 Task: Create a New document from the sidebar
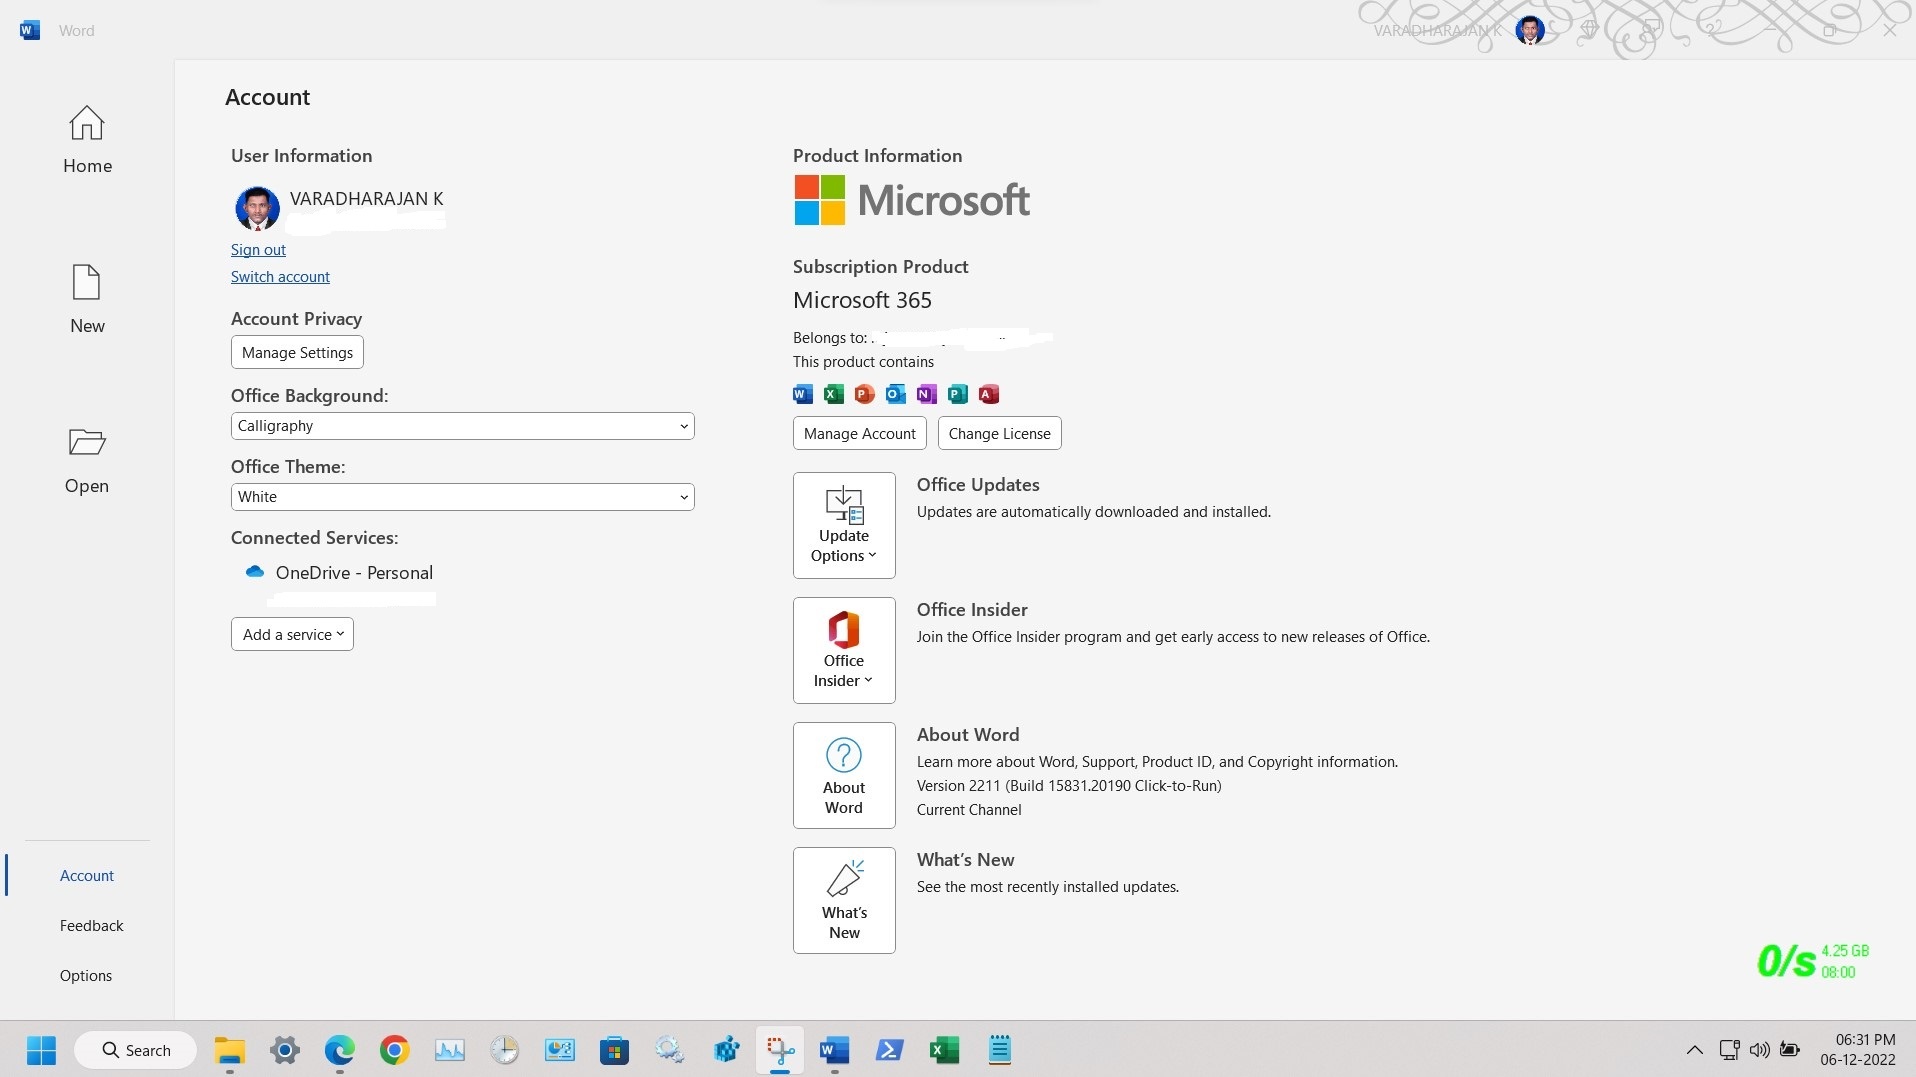point(87,300)
